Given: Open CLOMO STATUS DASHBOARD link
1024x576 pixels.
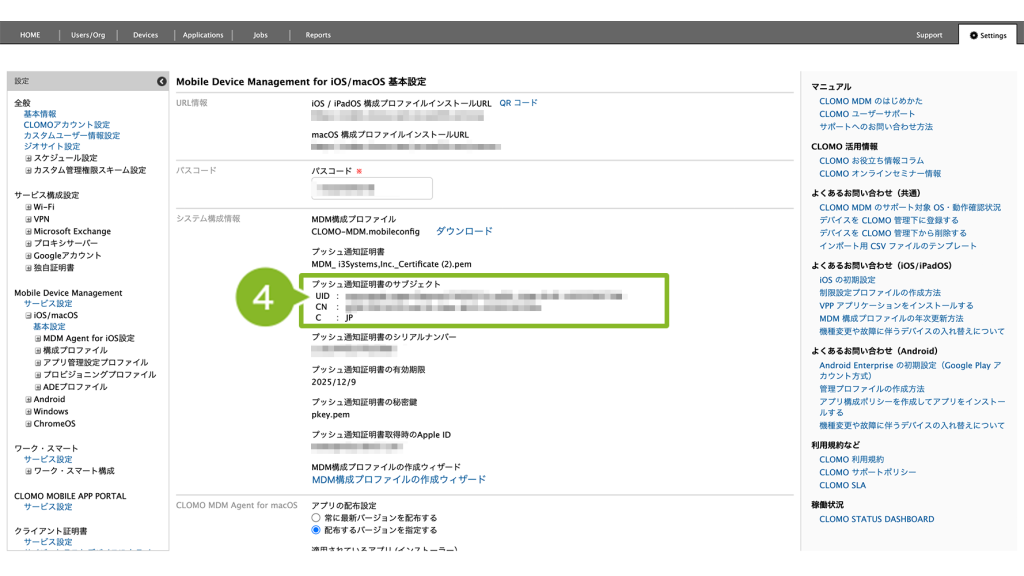Looking at the screenshot, I should pos(876,519).
